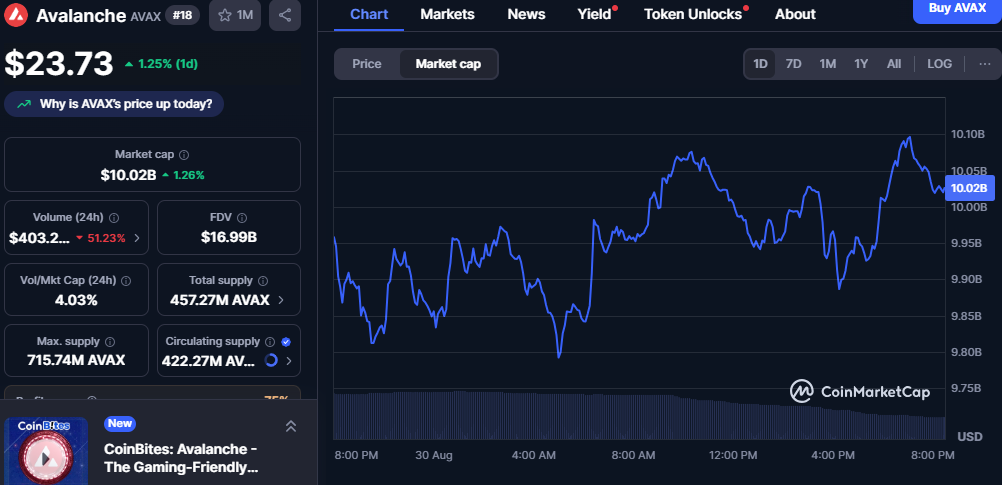1002x485 pixels.
Task: Click the 457.27M AVAX total supply value
Action: [220, 300]
